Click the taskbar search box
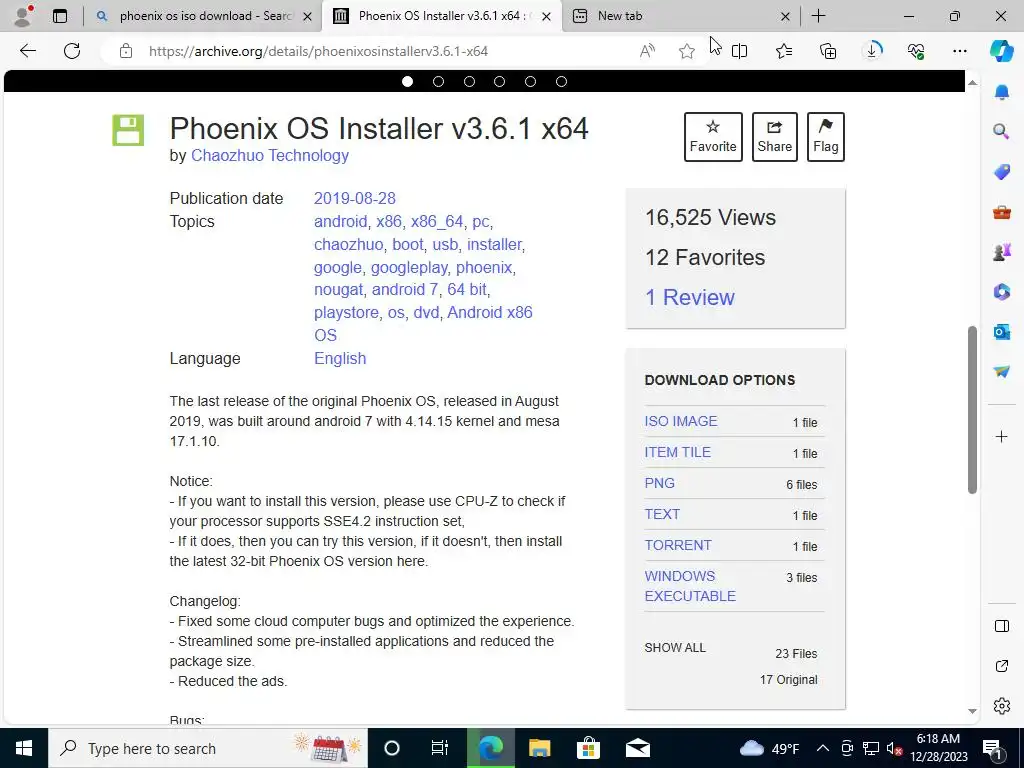Screen dimensions: 1024x768 tap(208, 748)
